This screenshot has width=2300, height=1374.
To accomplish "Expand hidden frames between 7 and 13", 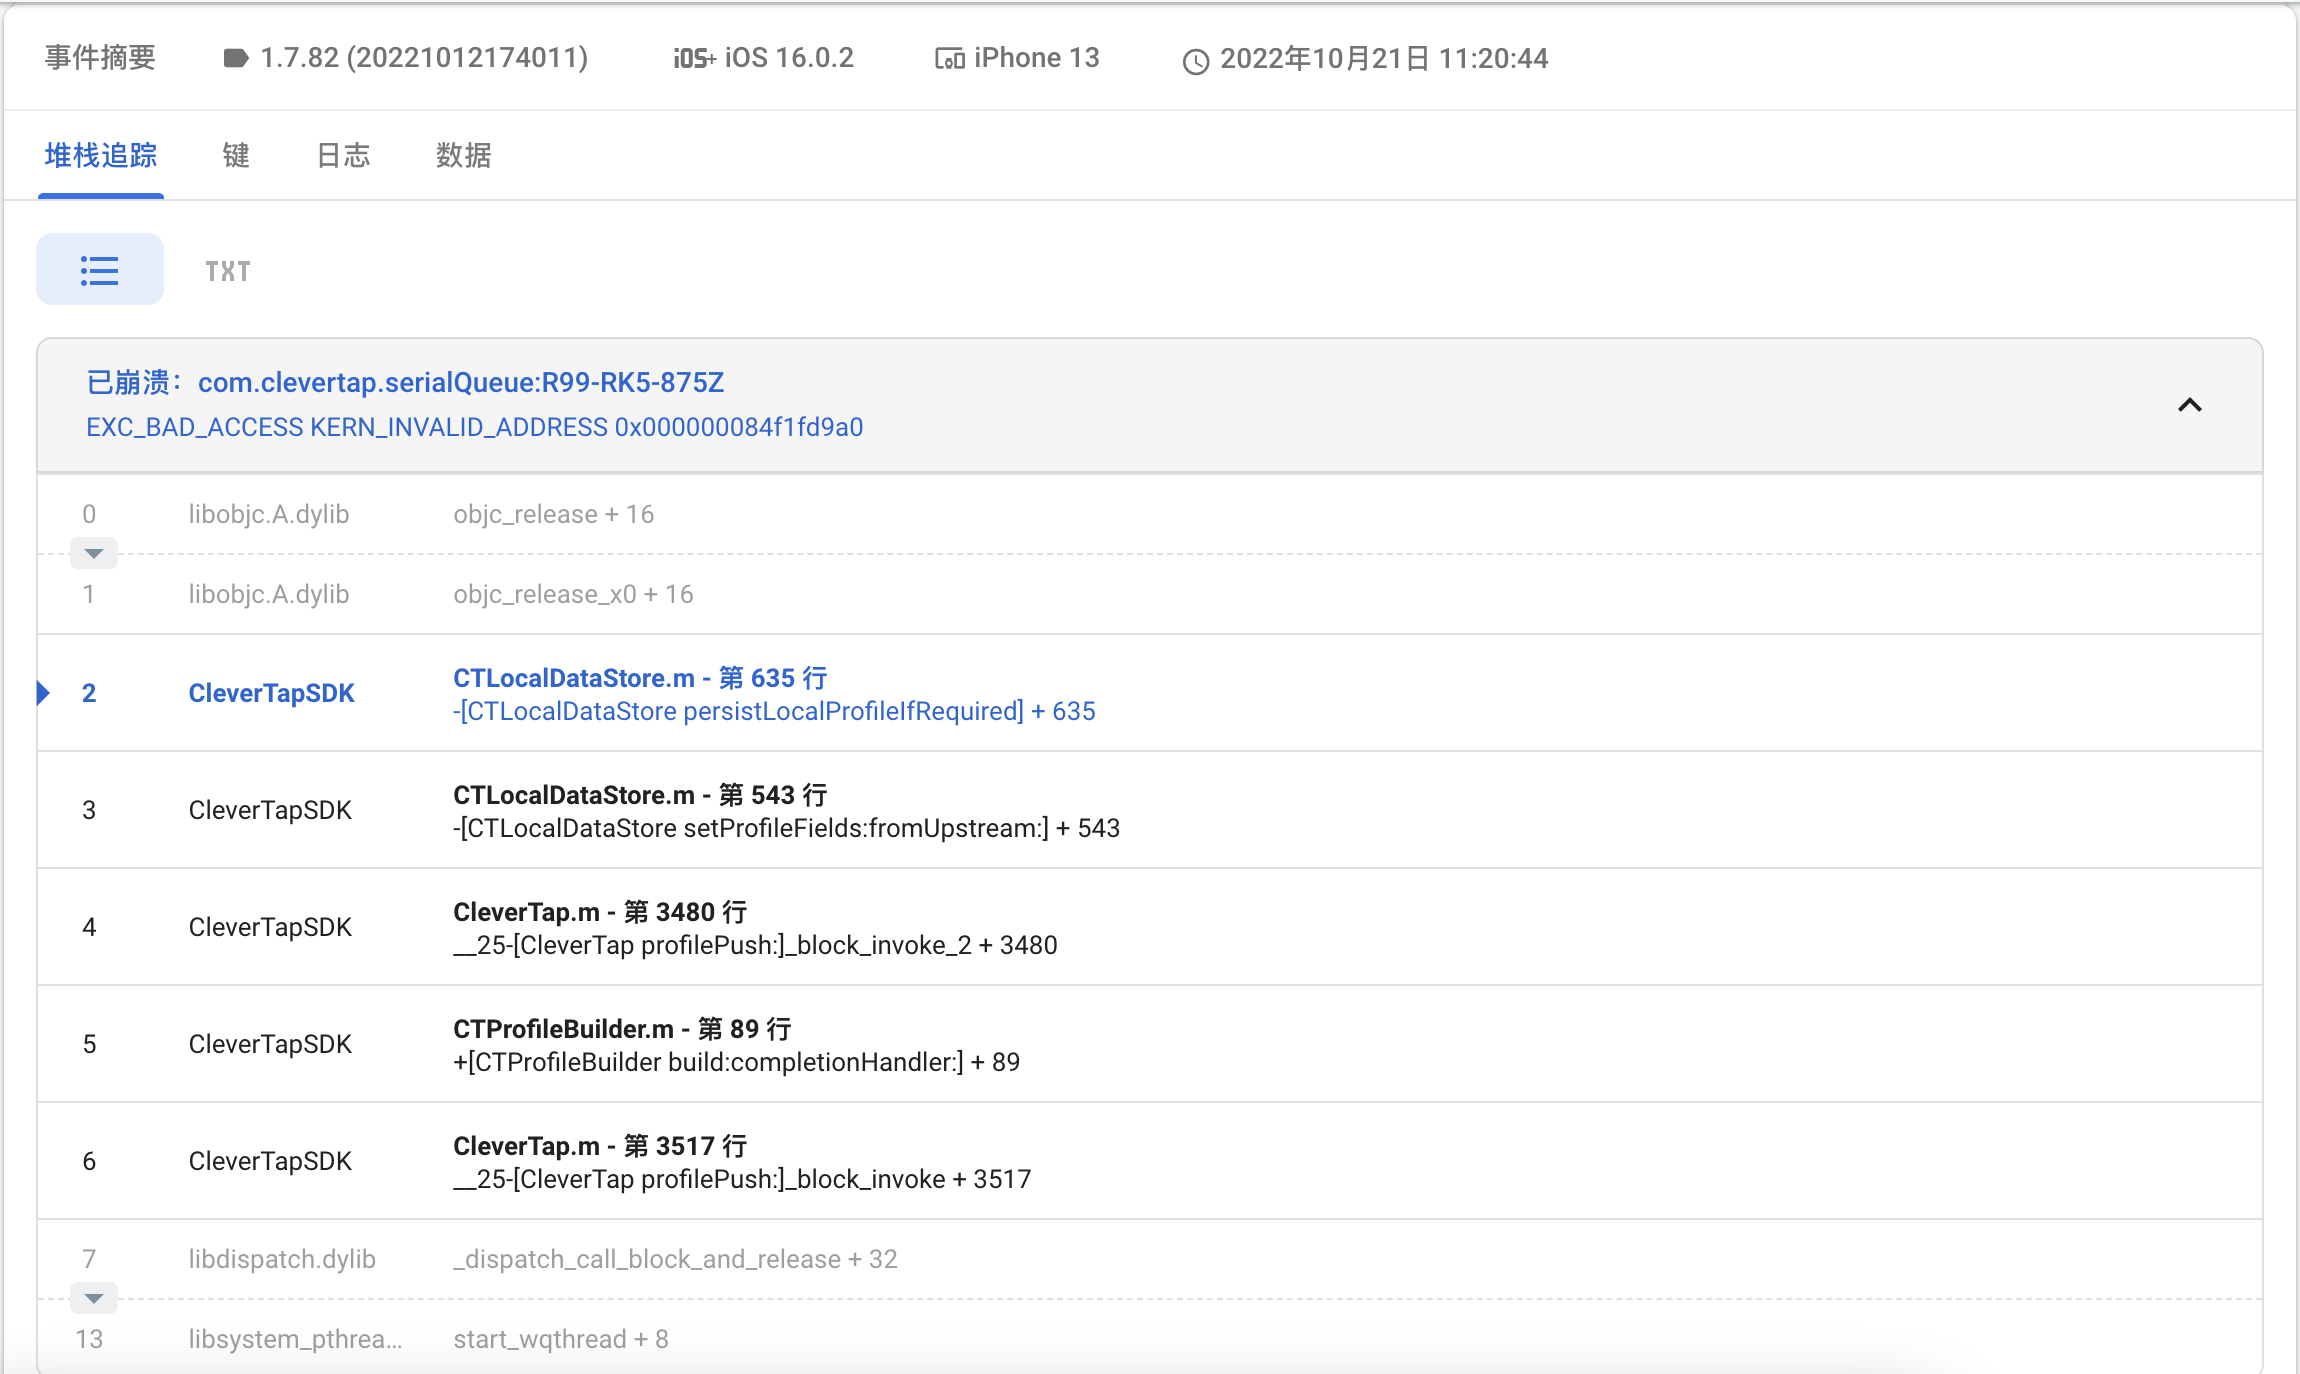I will coord(94,1298).
